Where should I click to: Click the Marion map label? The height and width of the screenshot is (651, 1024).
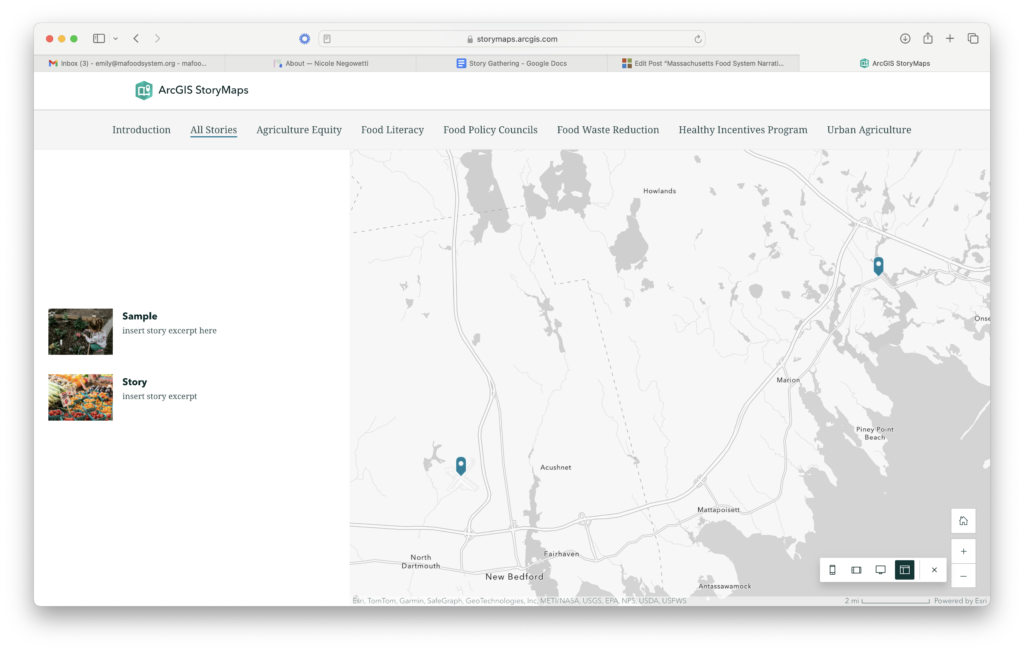[x=788, y=380]
